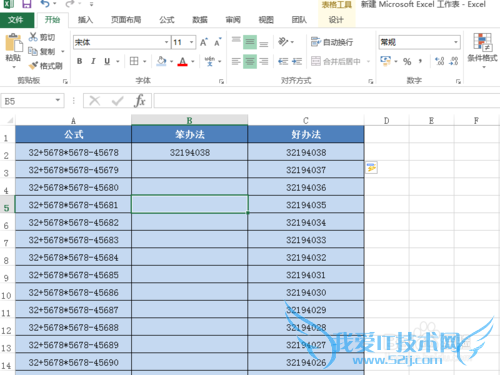Screen dimensions: 500x375
Task: Select align left icon
Action: tap(236, 61)
